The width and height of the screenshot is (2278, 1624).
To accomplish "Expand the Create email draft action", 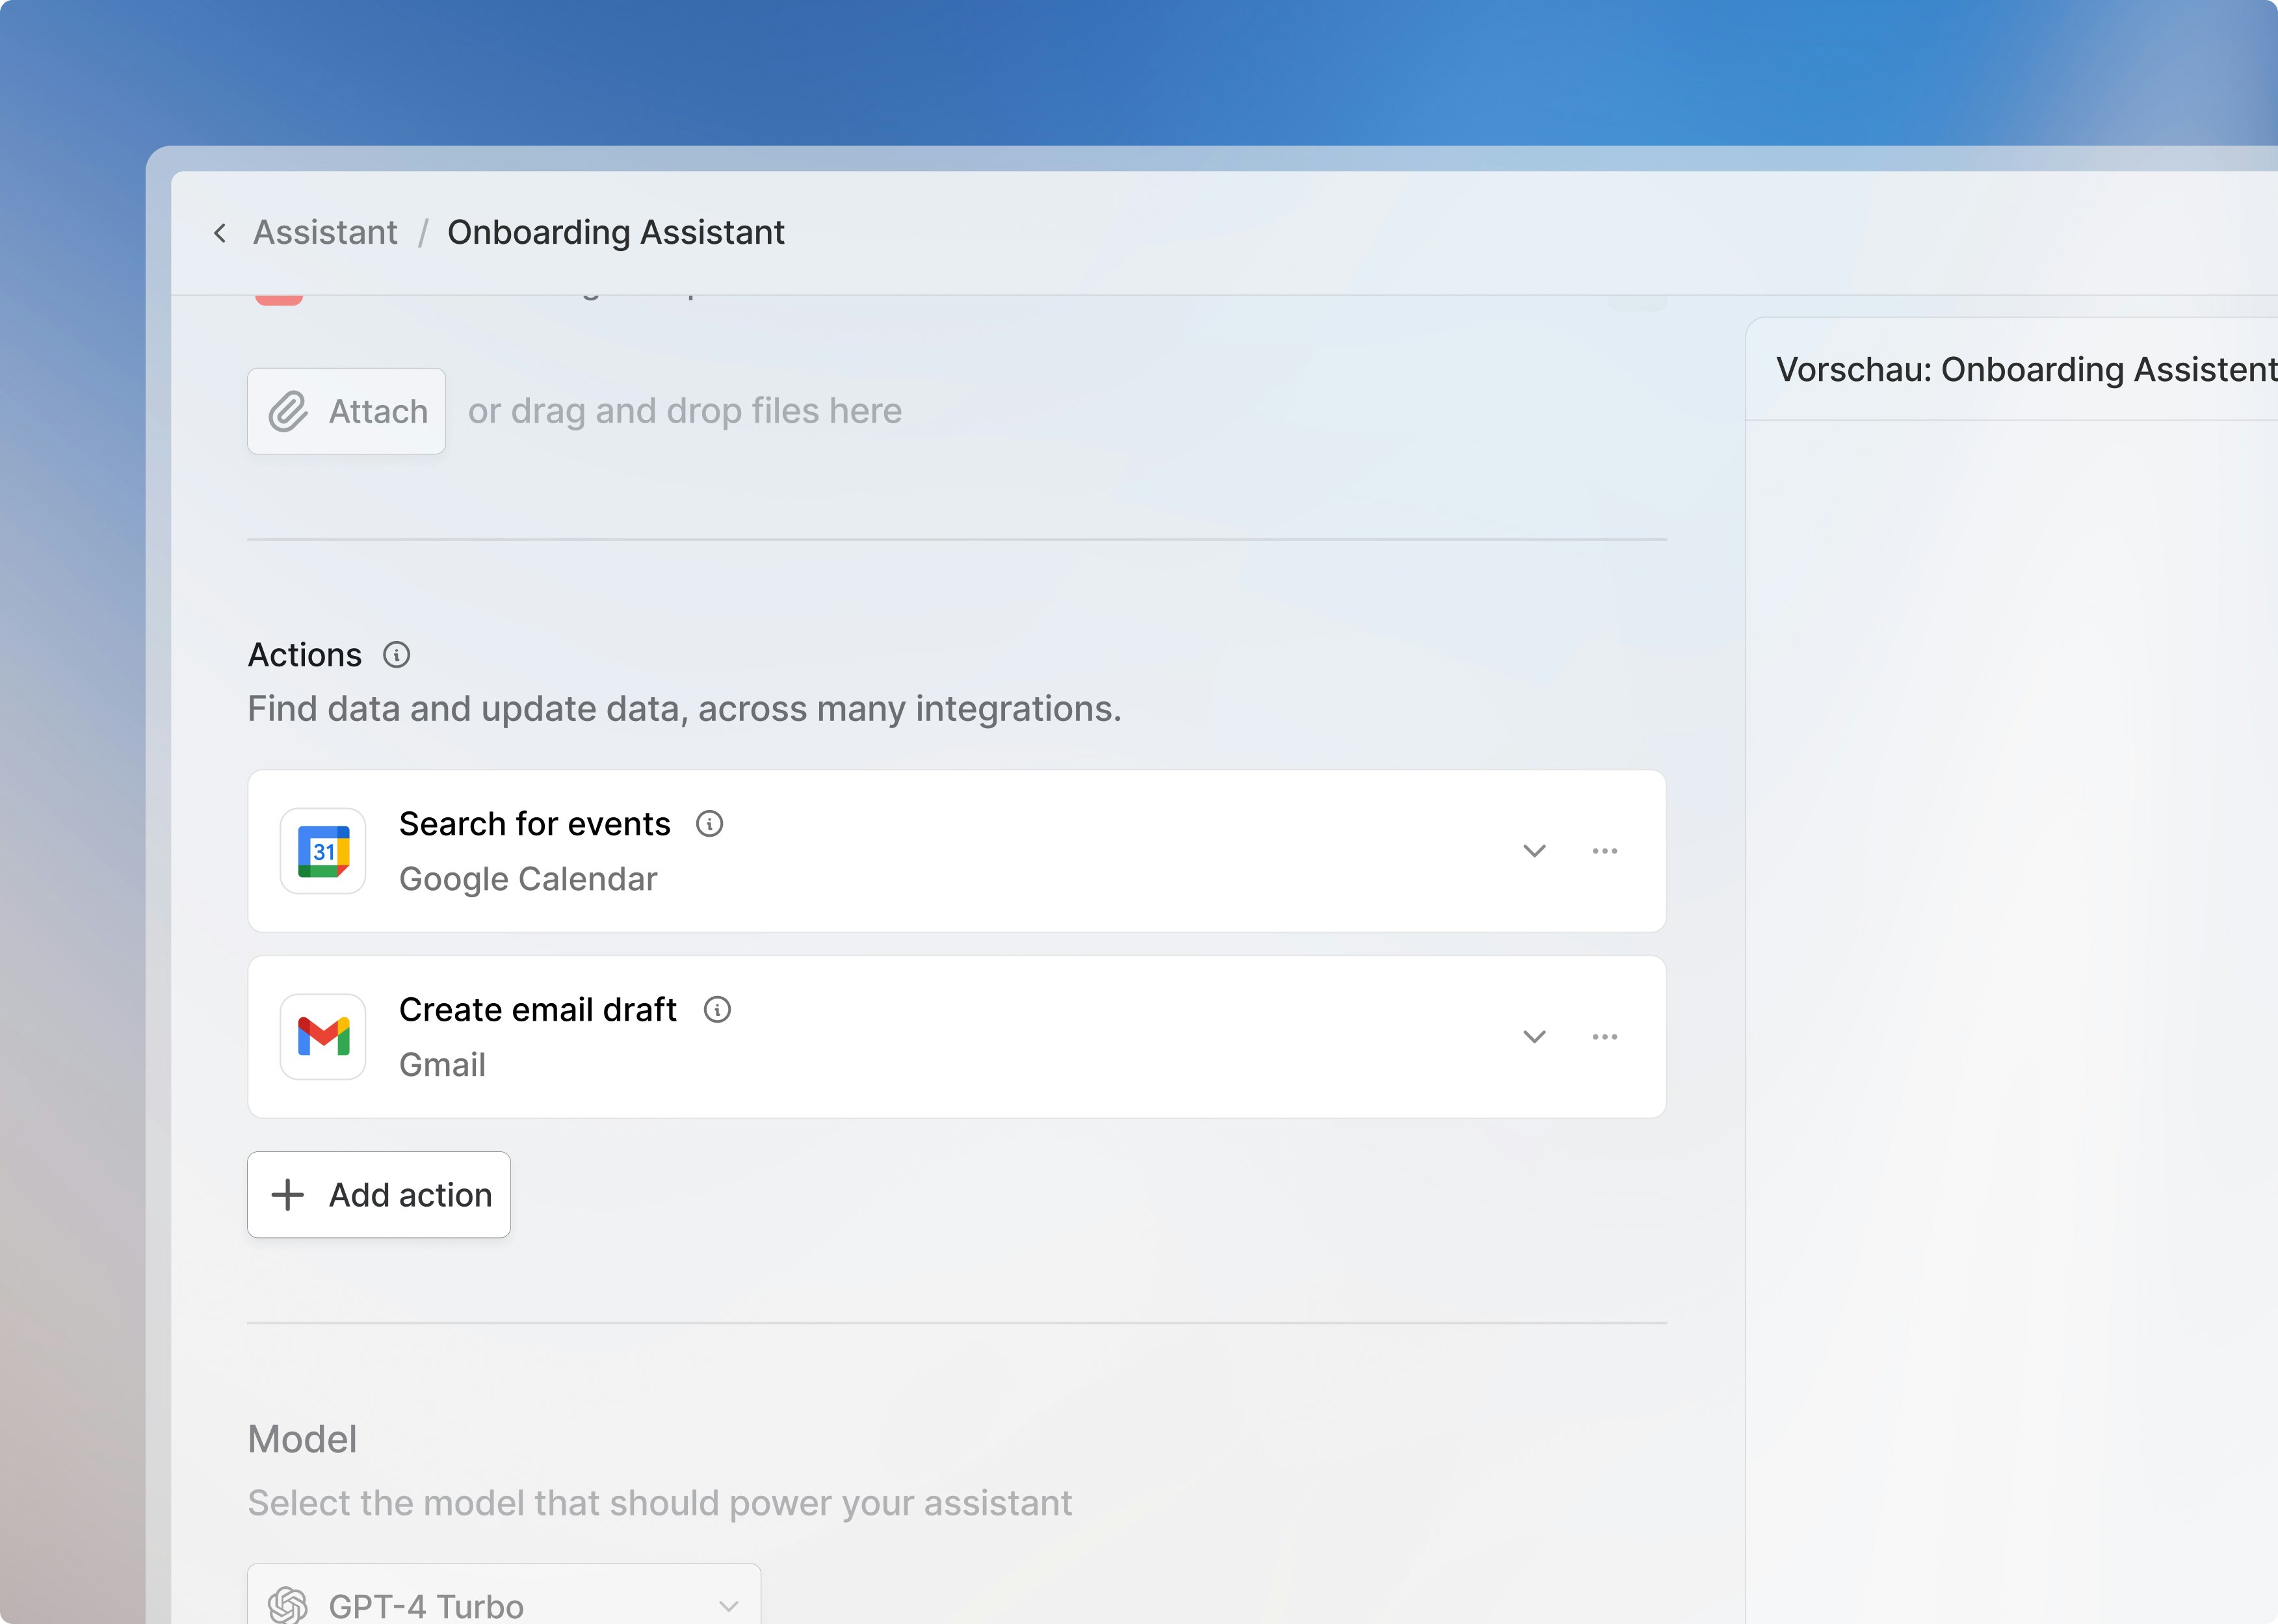I will point(1534,1037).
